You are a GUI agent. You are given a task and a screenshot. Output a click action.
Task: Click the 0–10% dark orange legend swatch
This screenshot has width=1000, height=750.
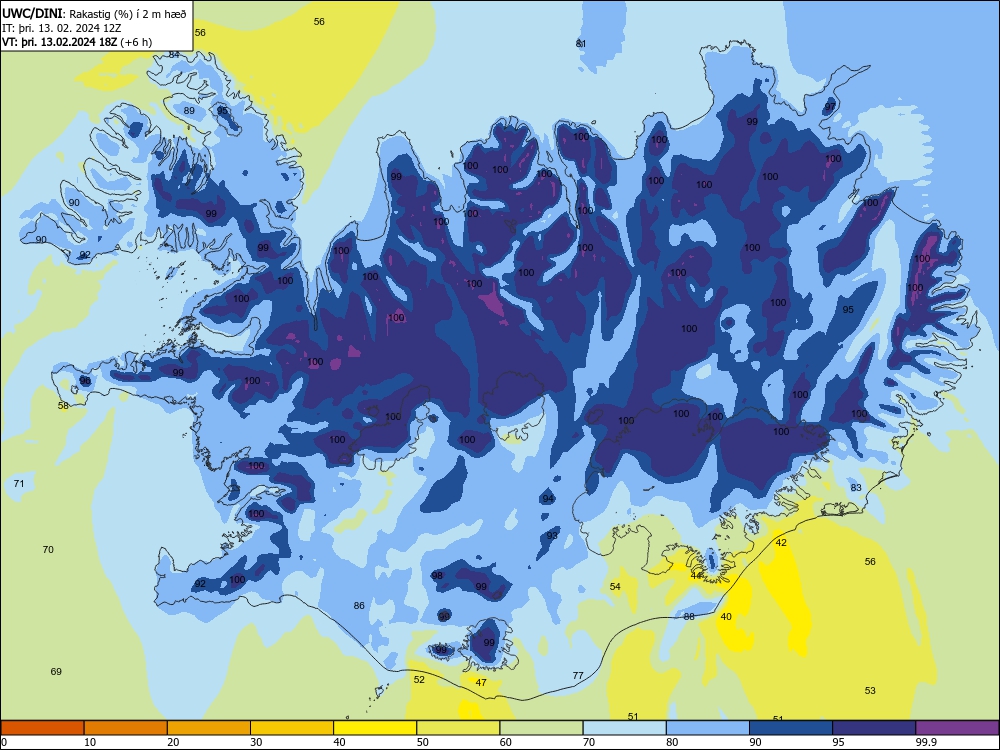tap(42, 728)
